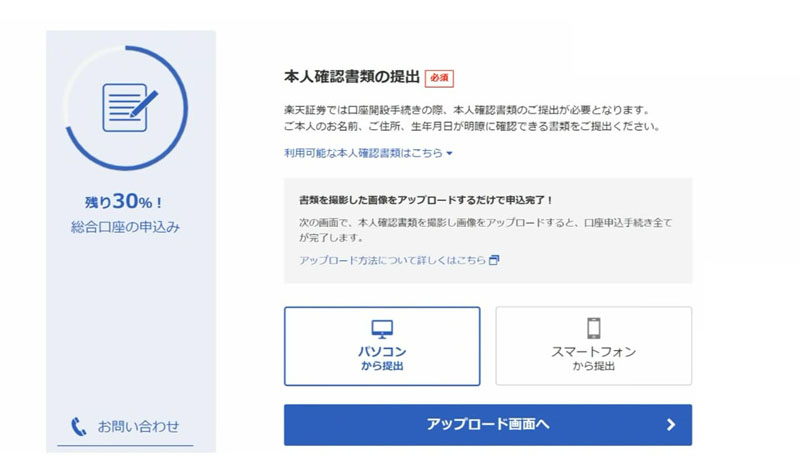
Task: Click the パソコン text label
Action: pyautogui.click(x=382, y=352)
